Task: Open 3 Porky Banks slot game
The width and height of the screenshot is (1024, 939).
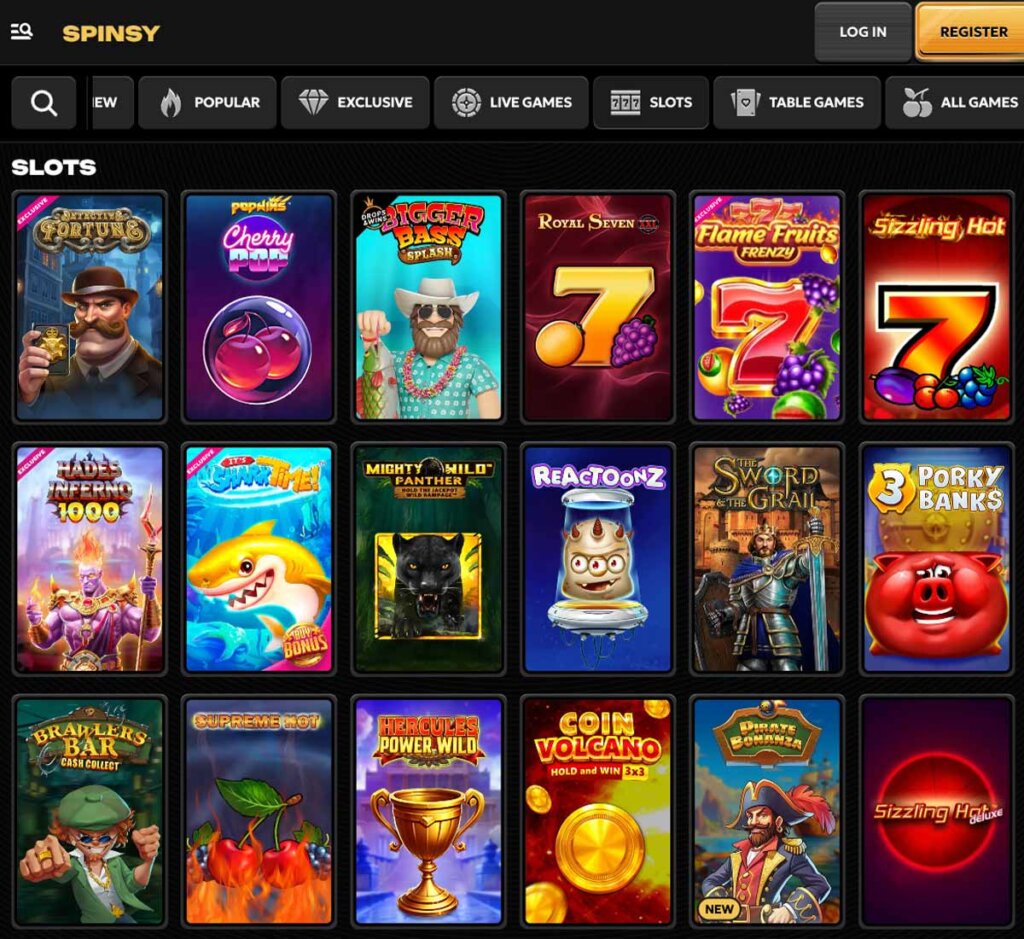Action: coord(936,559)
